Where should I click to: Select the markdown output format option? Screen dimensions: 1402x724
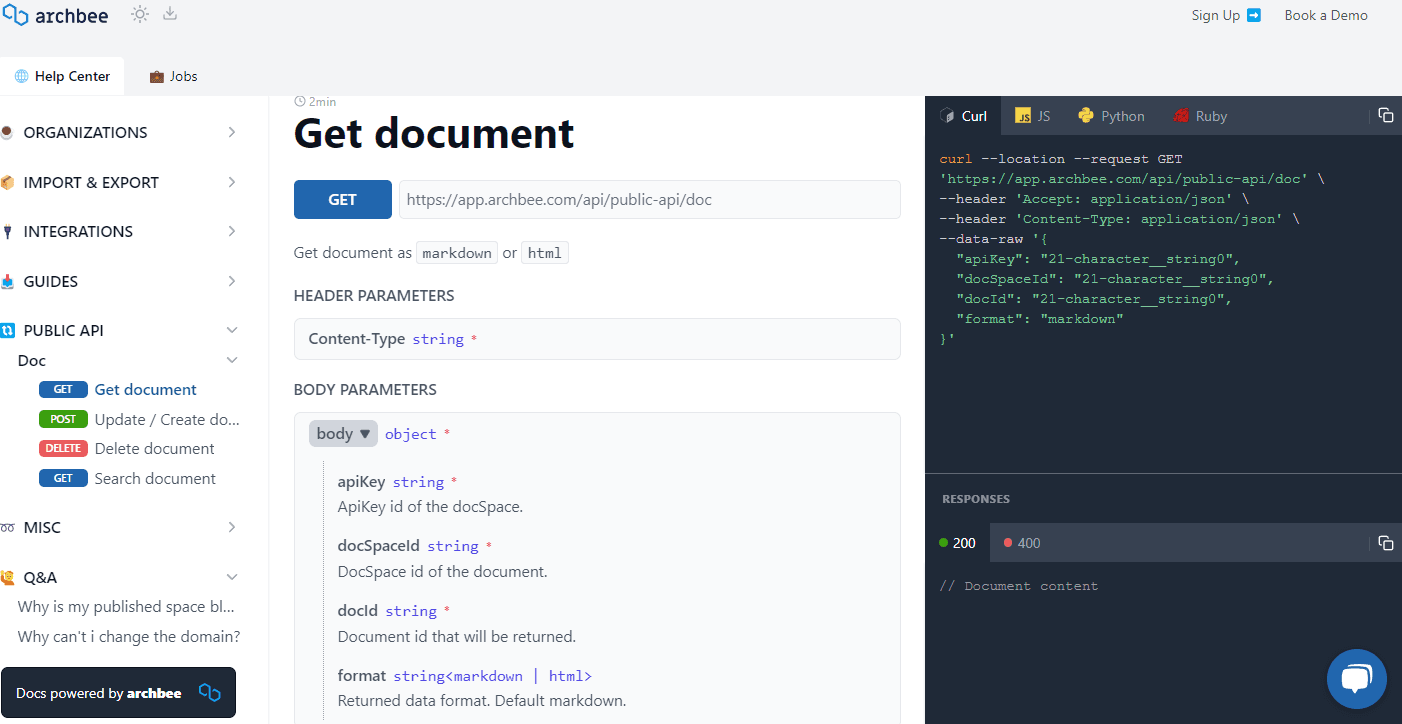pyautogui.click(x=456, y=252)
